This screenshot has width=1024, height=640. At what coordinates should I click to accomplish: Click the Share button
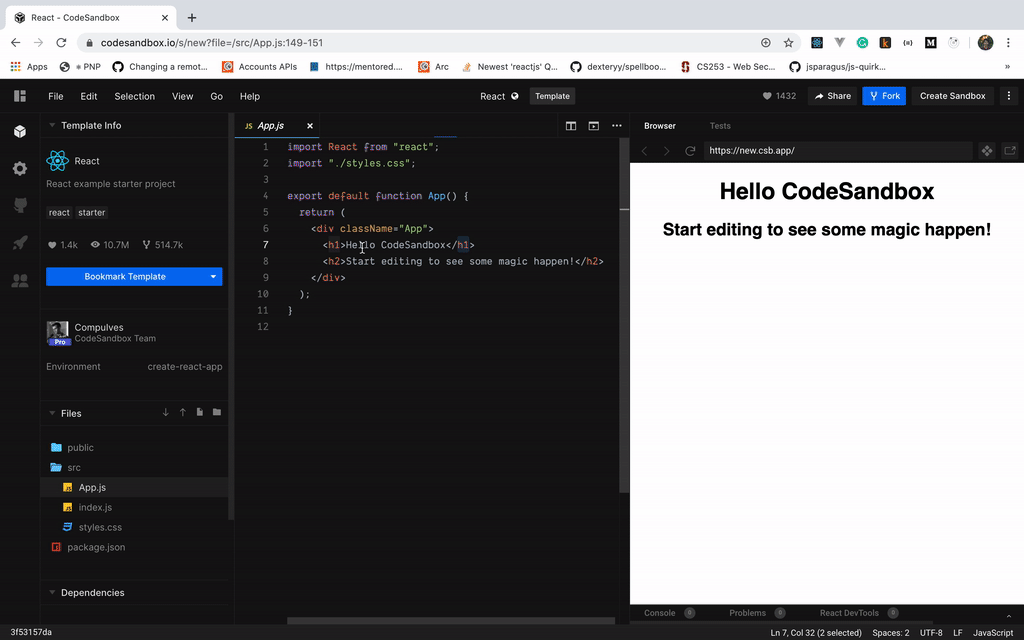(x=833, y=96)
